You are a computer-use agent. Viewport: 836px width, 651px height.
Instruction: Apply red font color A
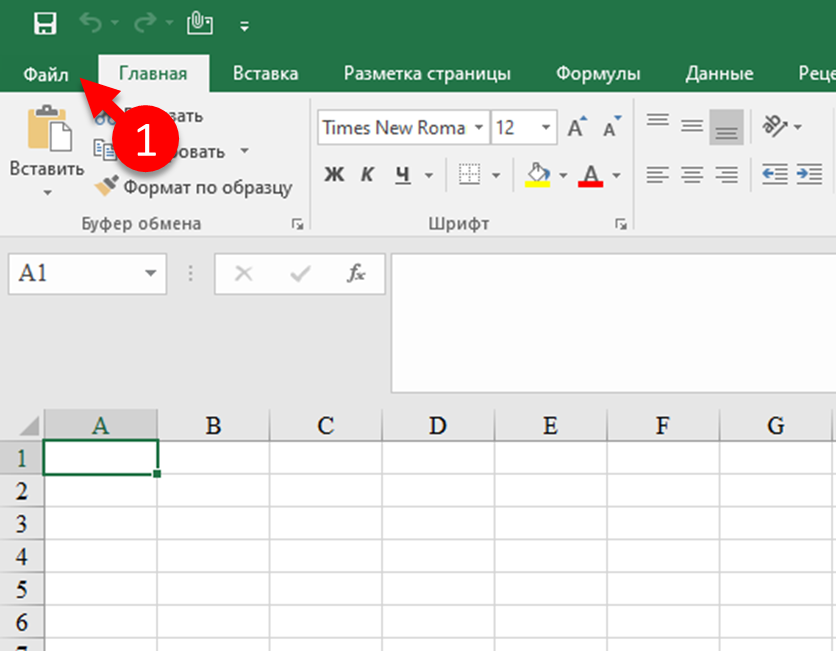coord(591,175)
